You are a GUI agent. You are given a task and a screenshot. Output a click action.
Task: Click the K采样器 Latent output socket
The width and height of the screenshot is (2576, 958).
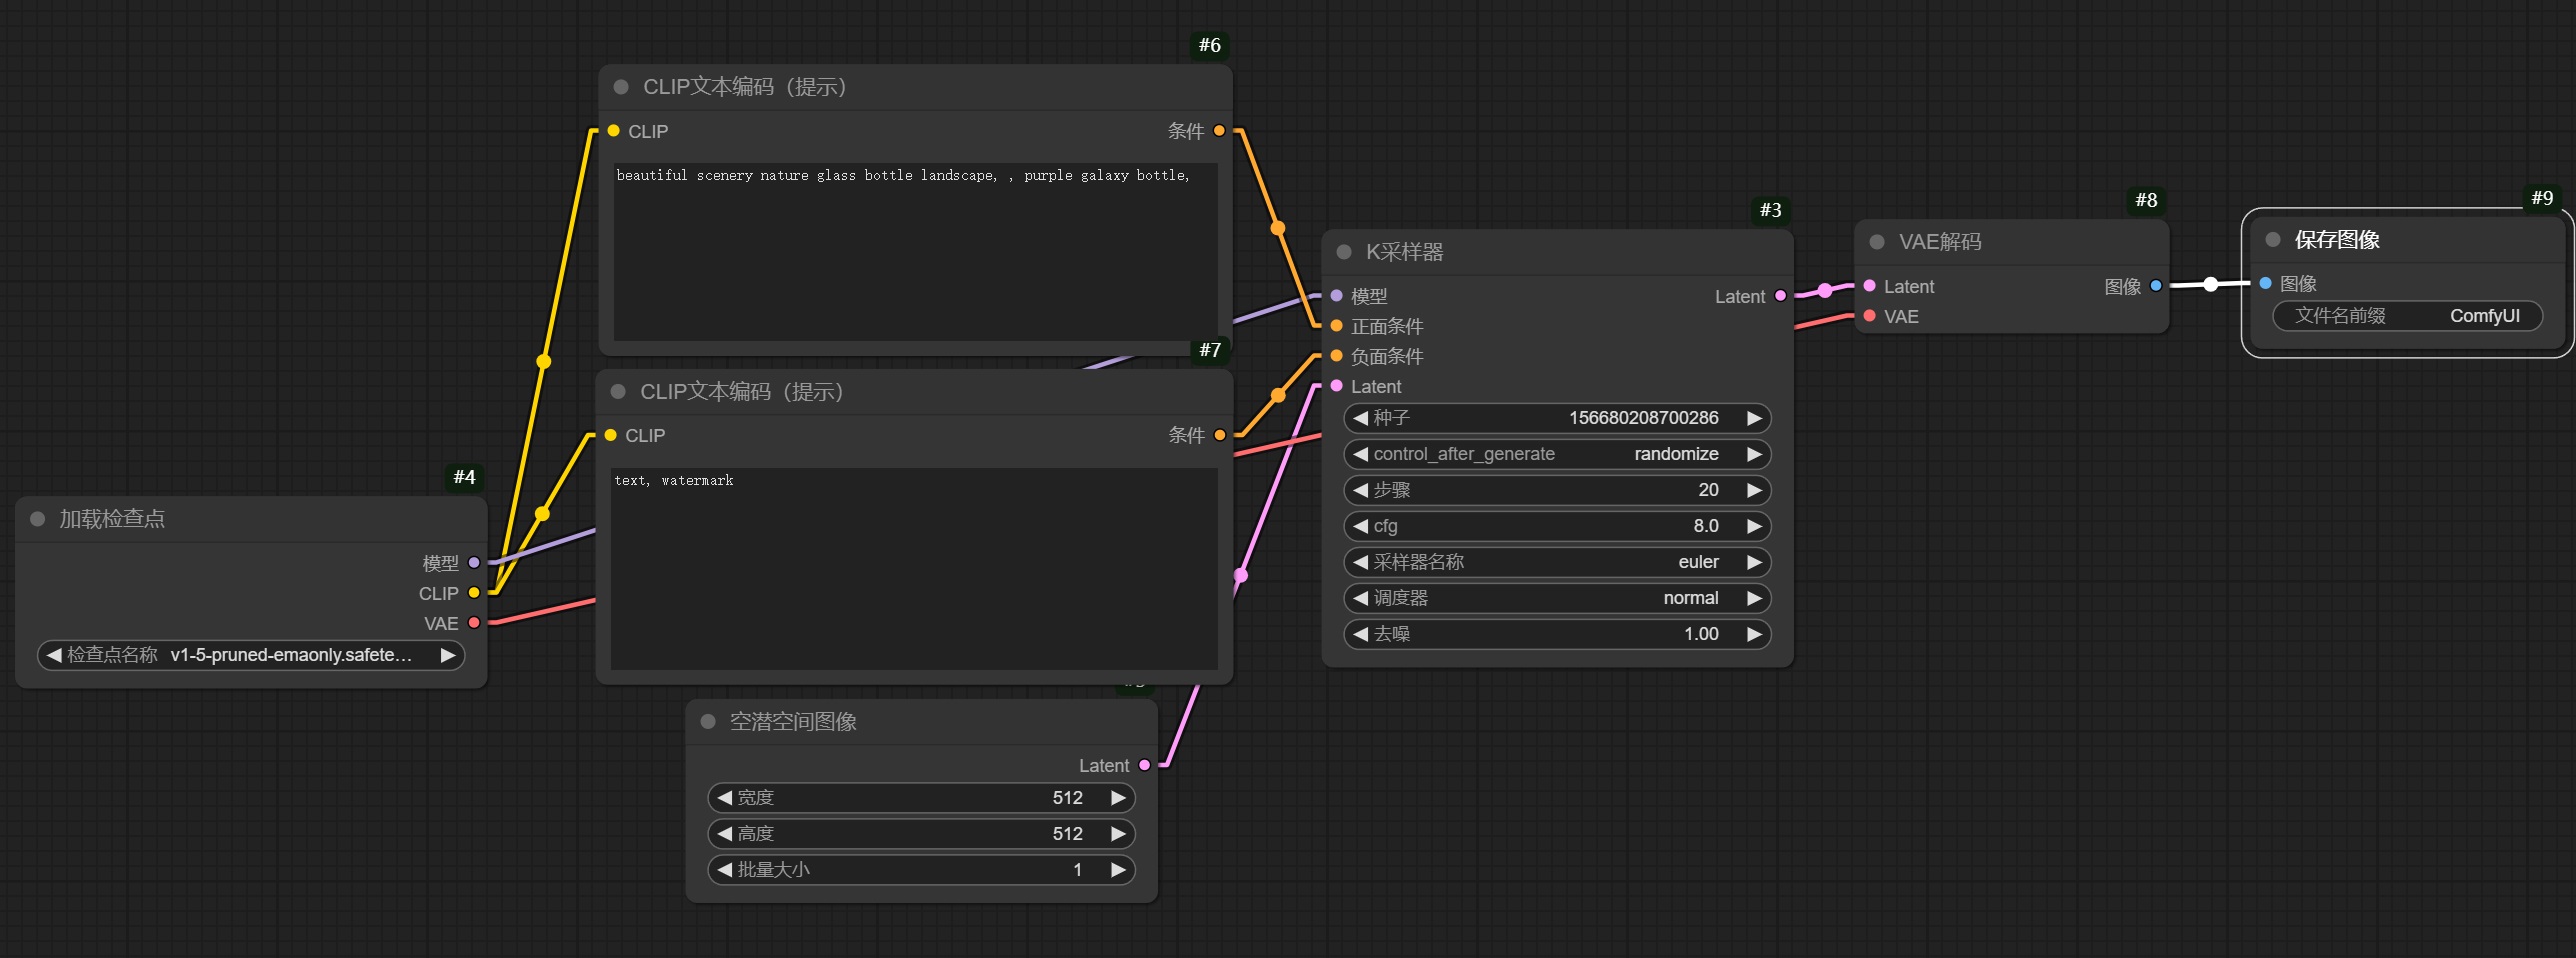[1780, 296]
